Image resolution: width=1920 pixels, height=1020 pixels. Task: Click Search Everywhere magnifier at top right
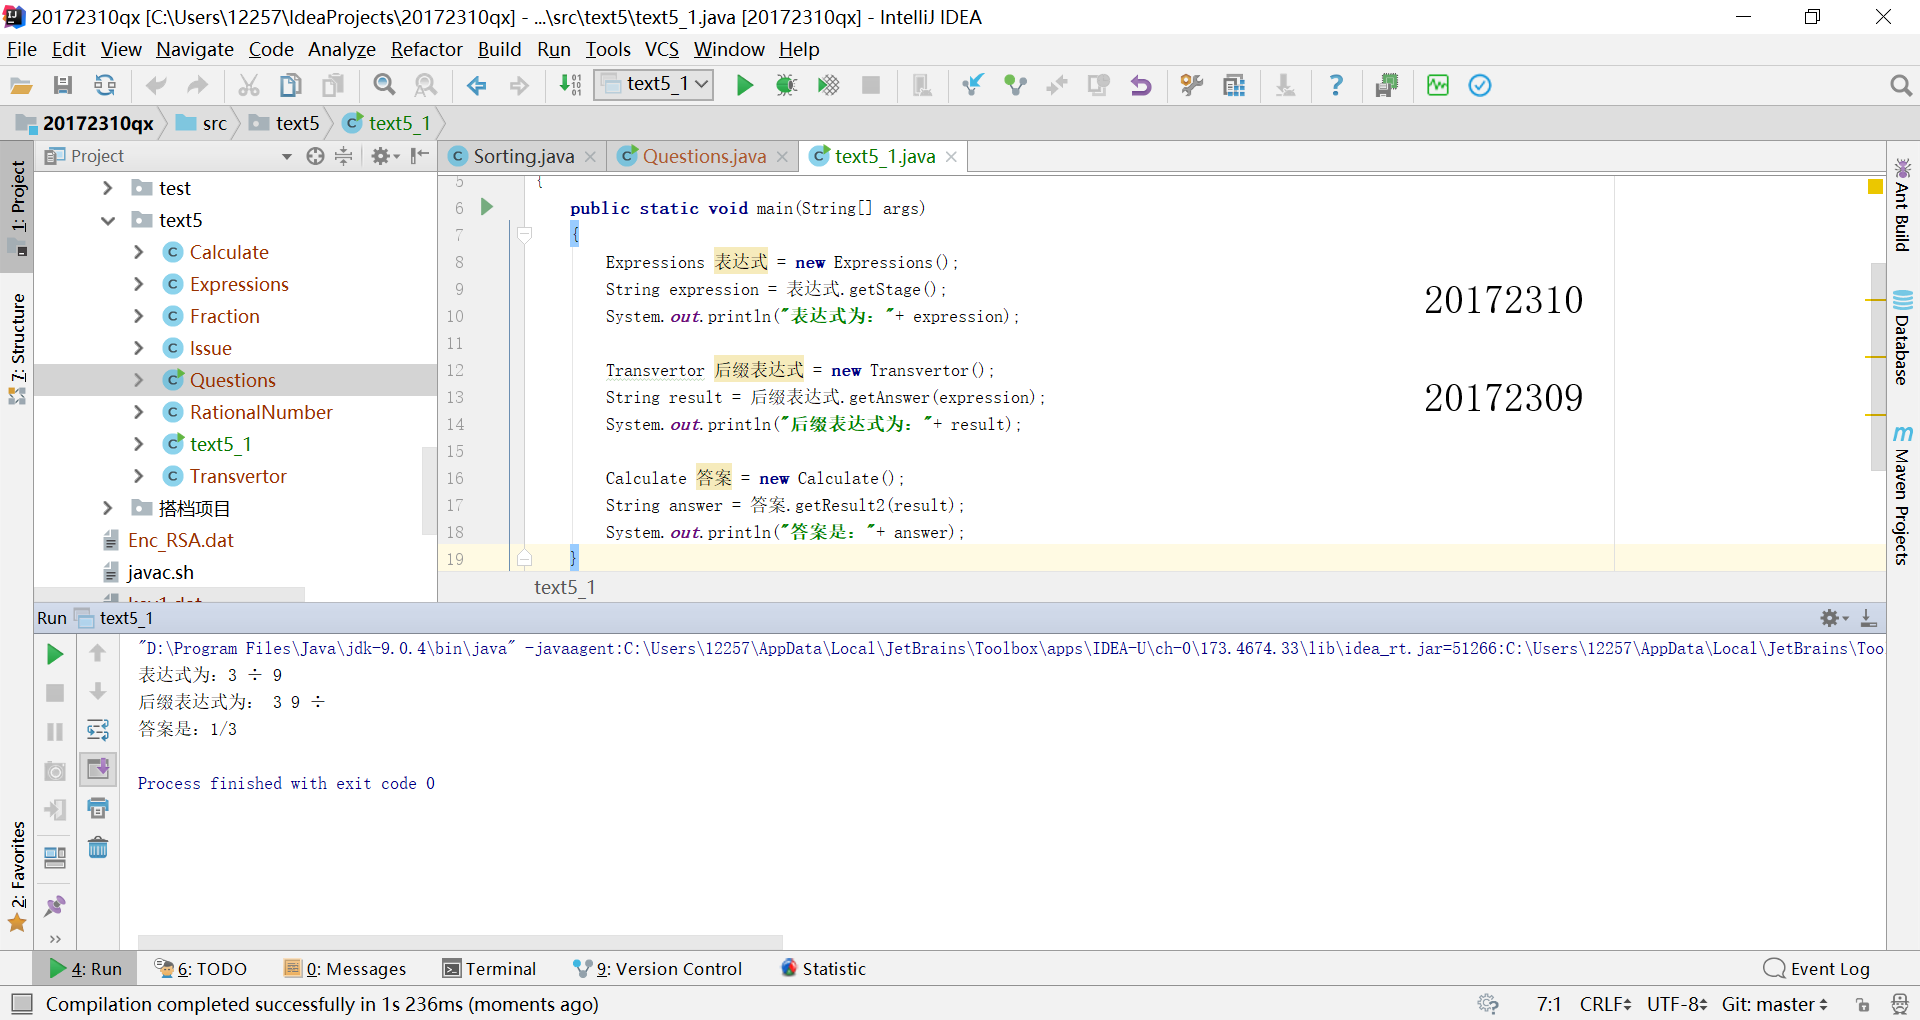click(x=1901, y=86)
